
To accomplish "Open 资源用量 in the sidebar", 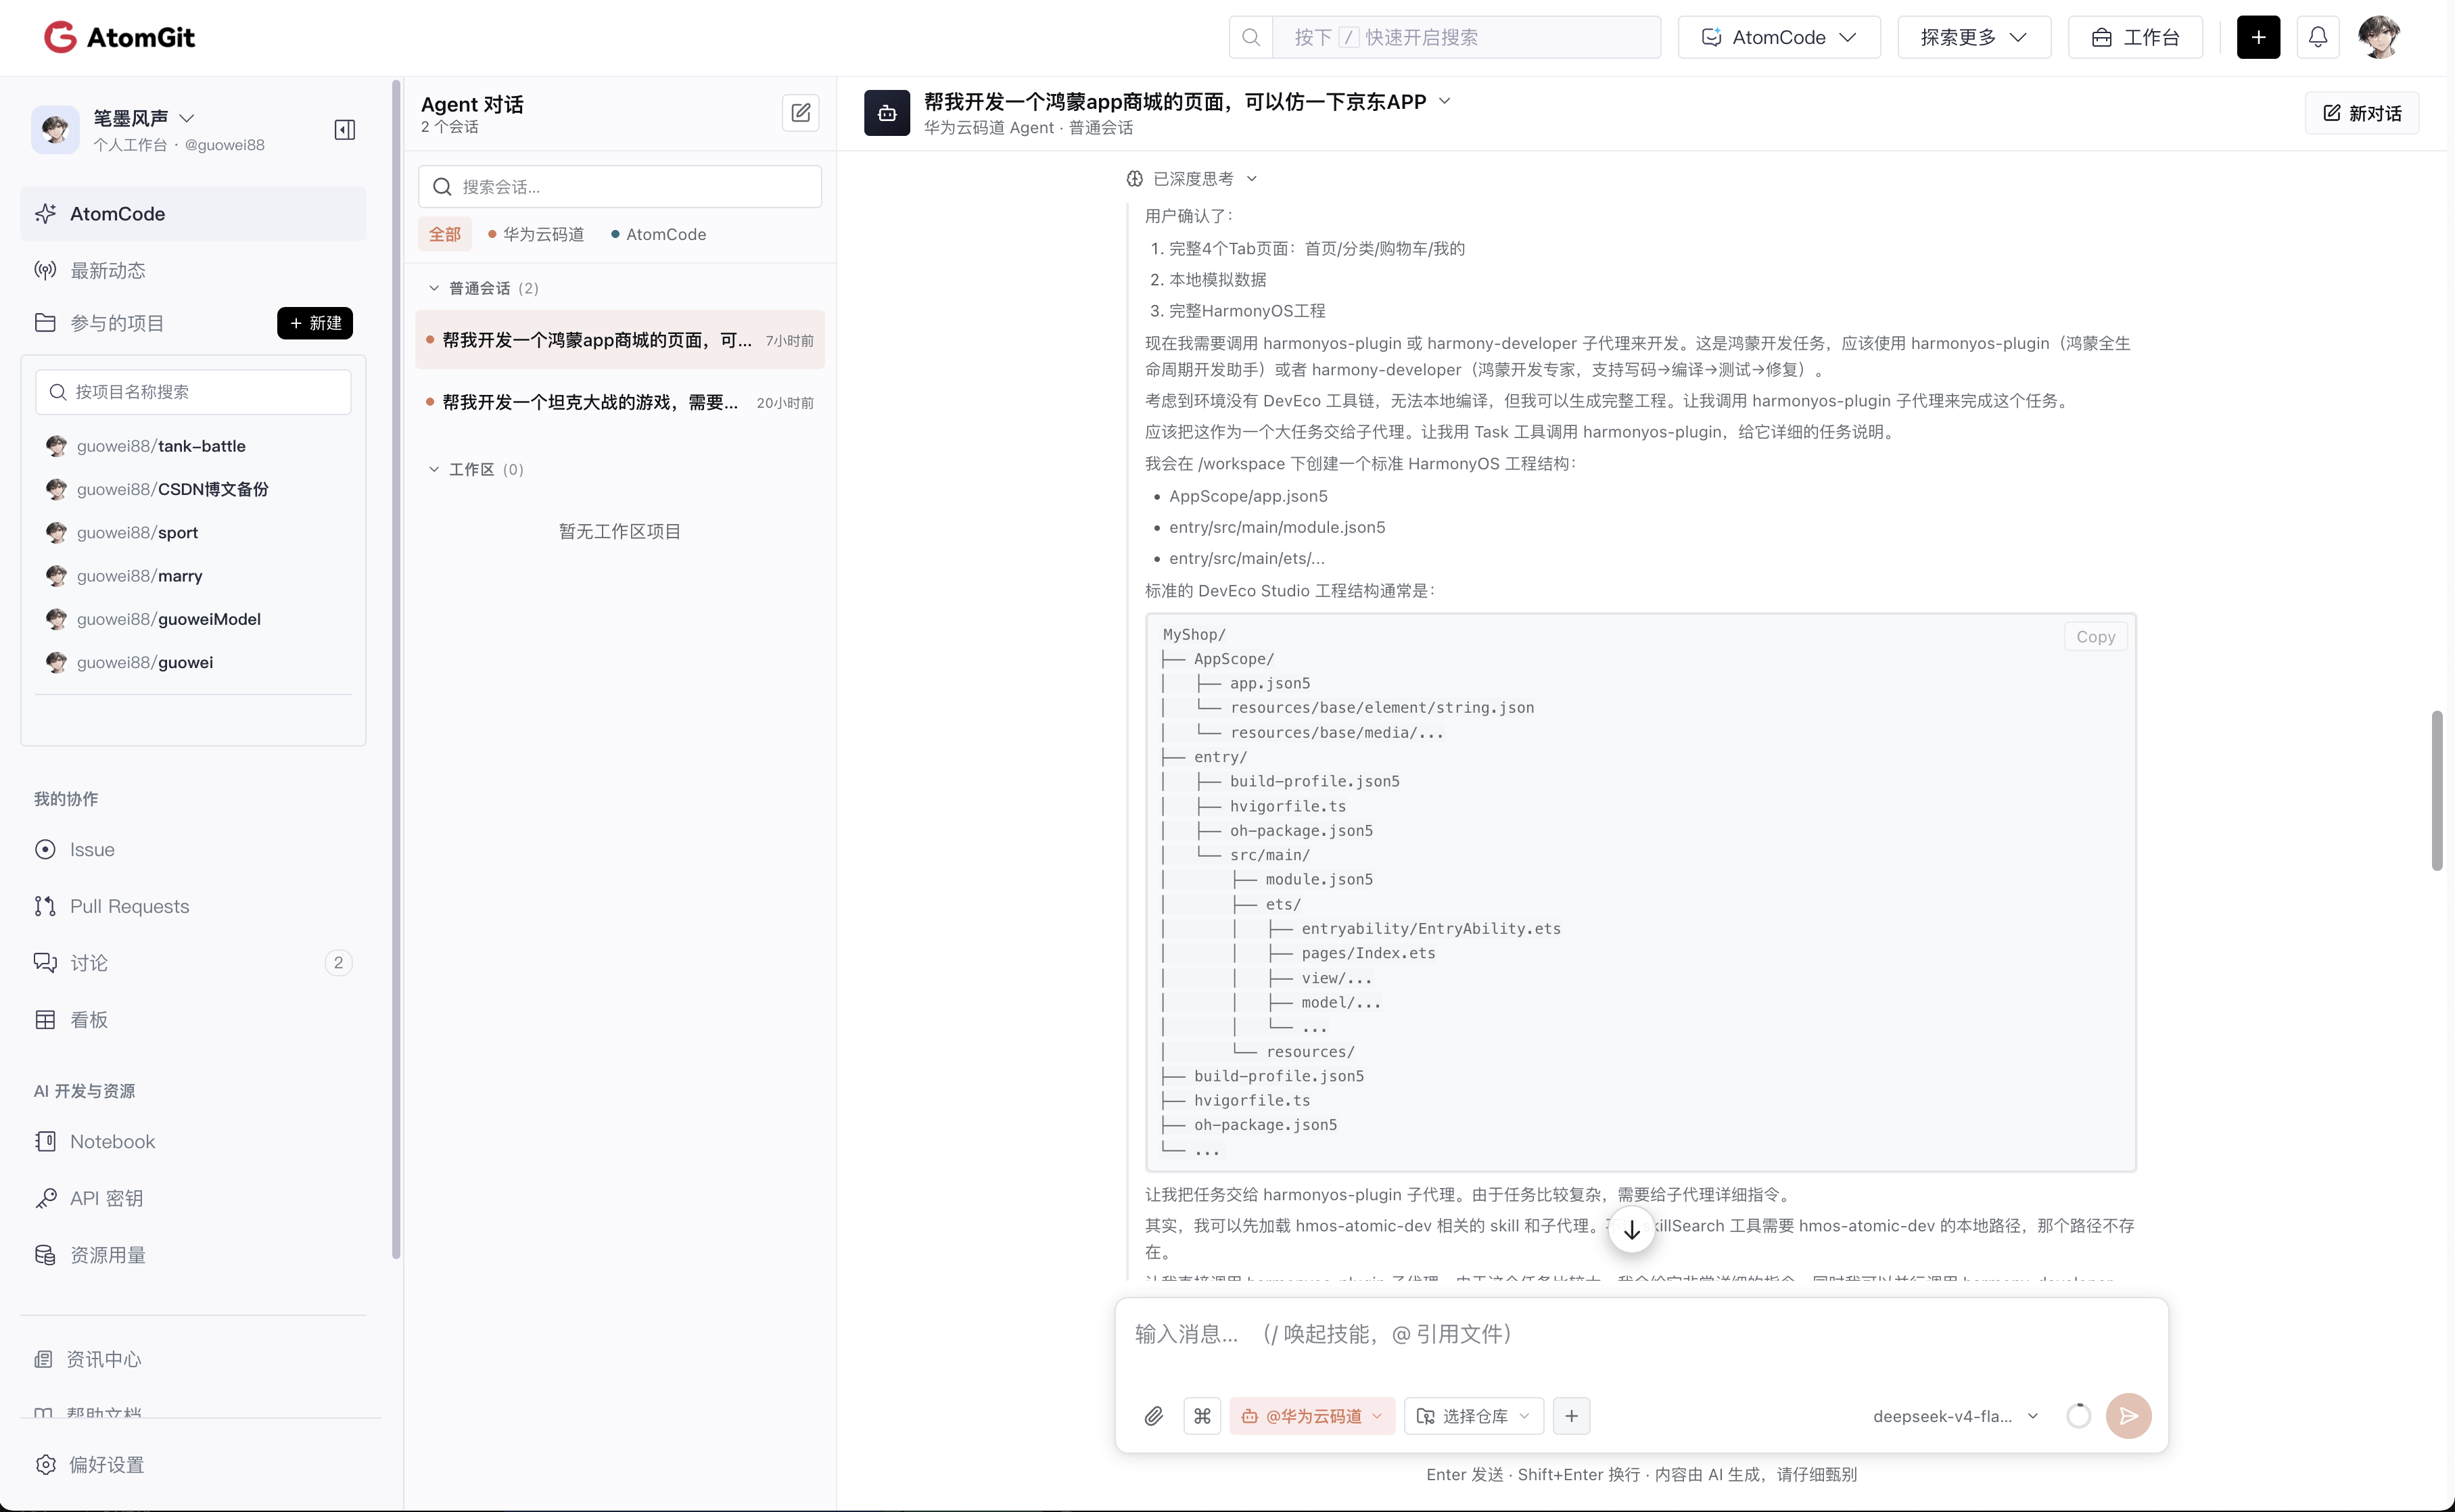I will point(193,1255).
